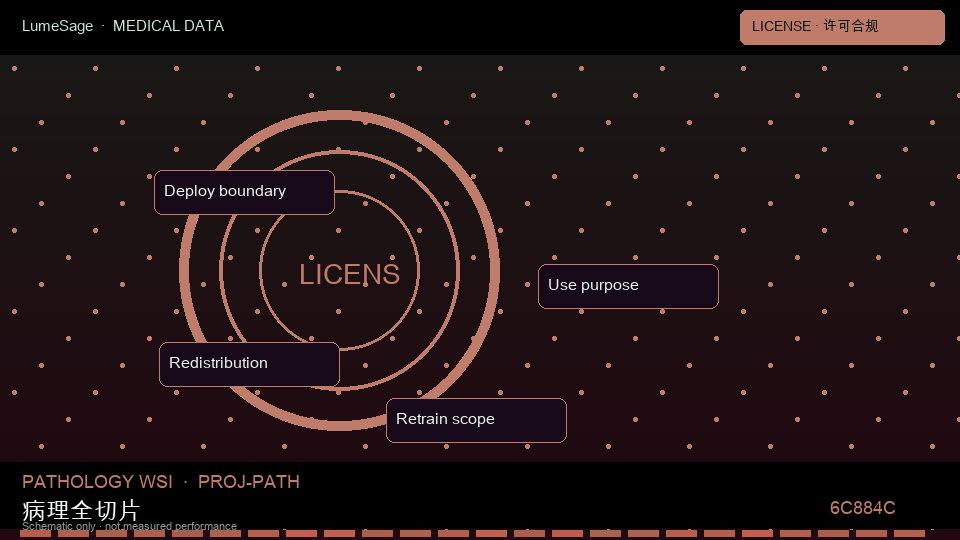Click the innermost ring's right edge

(x=419, y=271)
